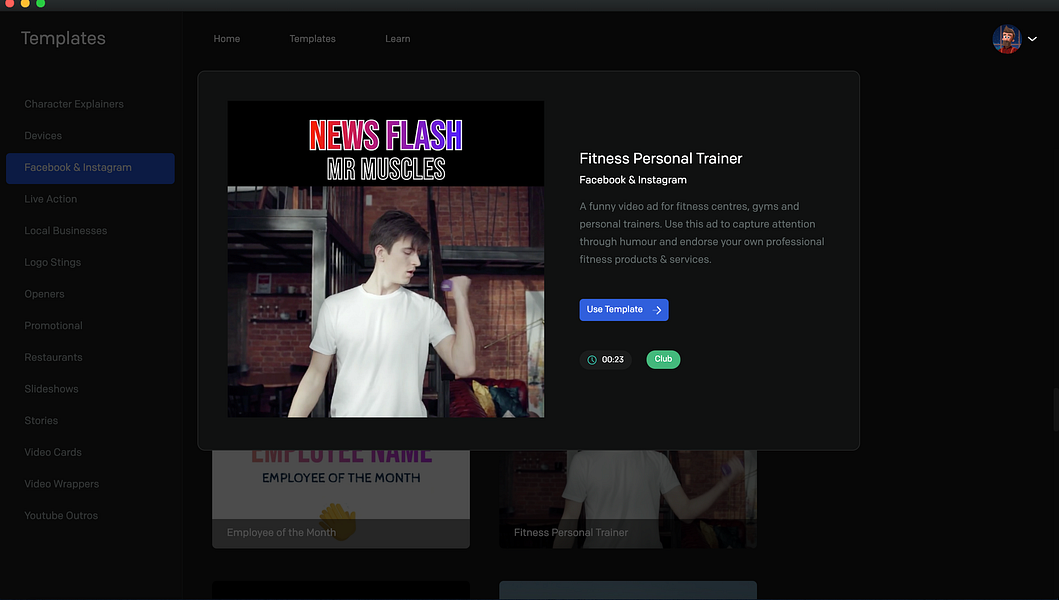
Task: Open the Templates nav item
Action: pyautogui.click(x=313, y=39)
